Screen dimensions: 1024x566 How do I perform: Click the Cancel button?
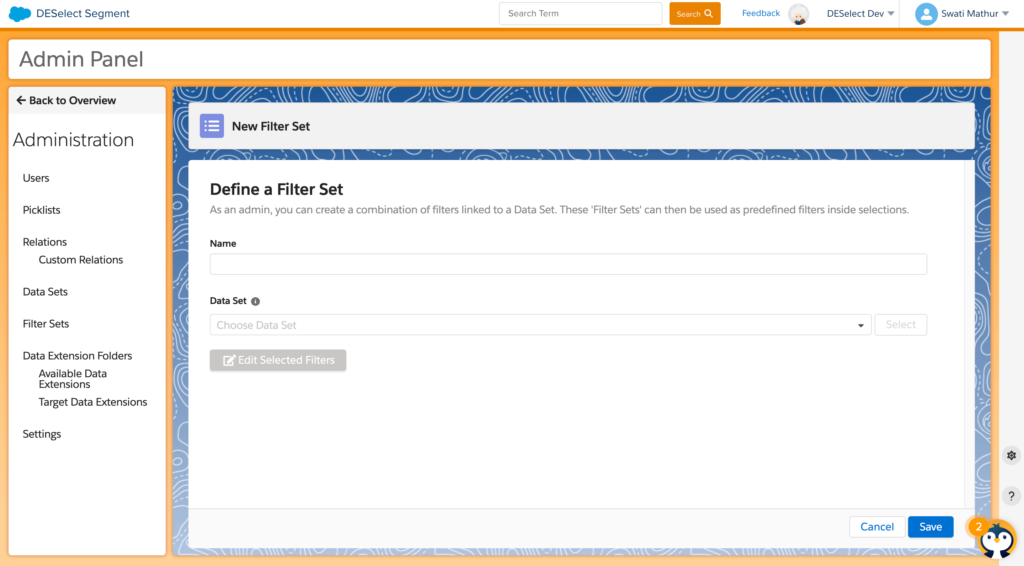pos(876,527)
